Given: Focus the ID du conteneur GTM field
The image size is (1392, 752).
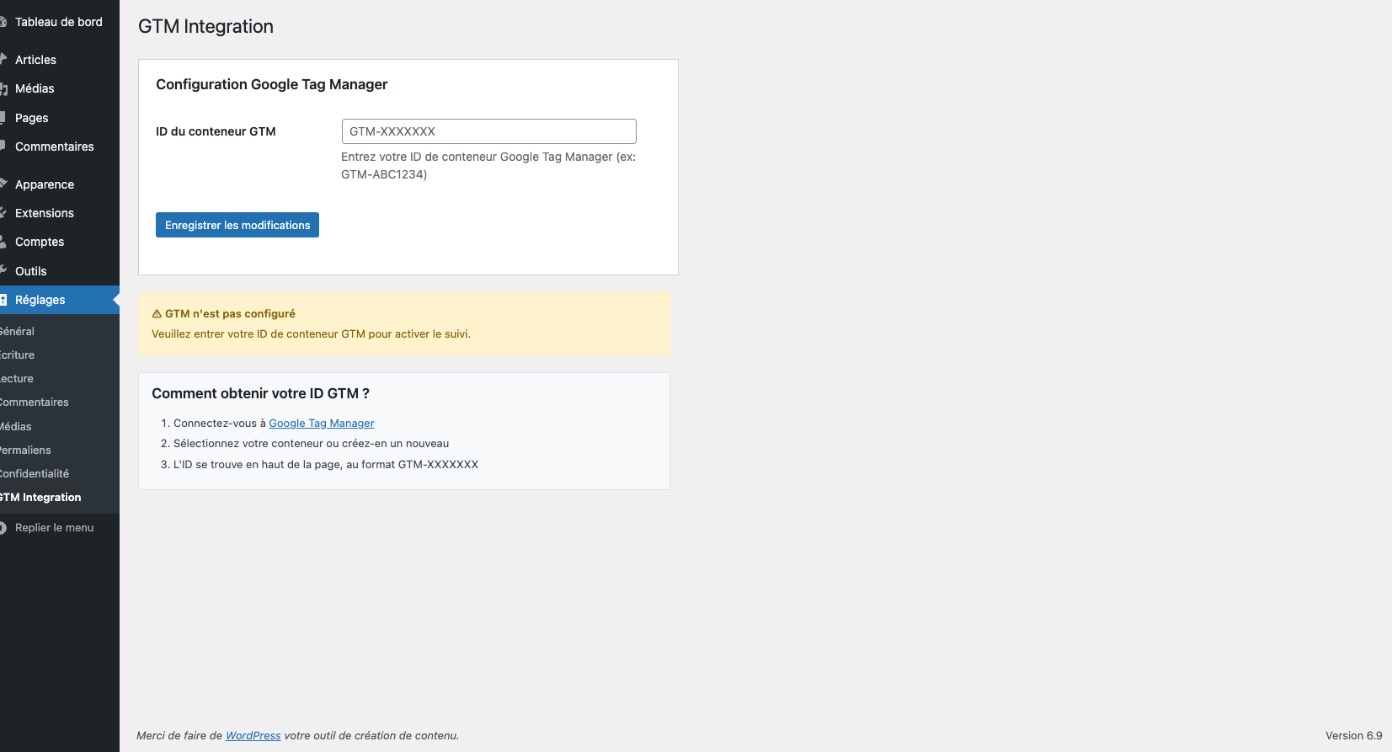Looking at the screenshot, I should tap(489, 131).
